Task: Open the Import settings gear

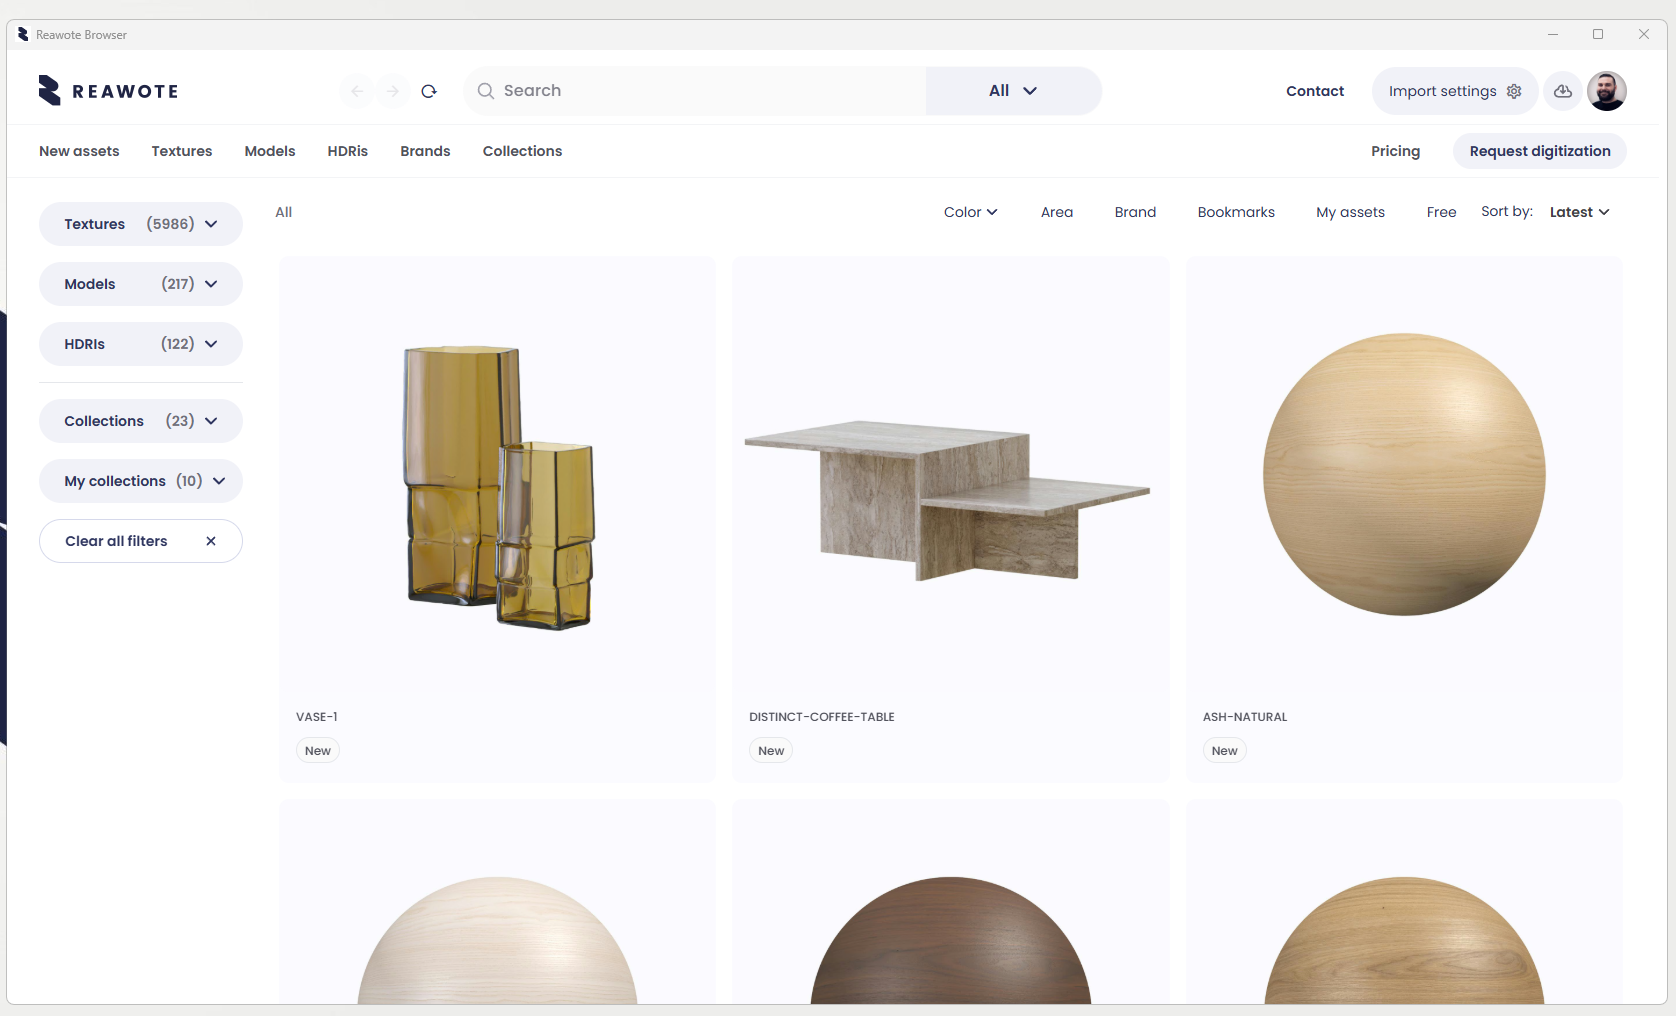Action: coord(1514,91)
